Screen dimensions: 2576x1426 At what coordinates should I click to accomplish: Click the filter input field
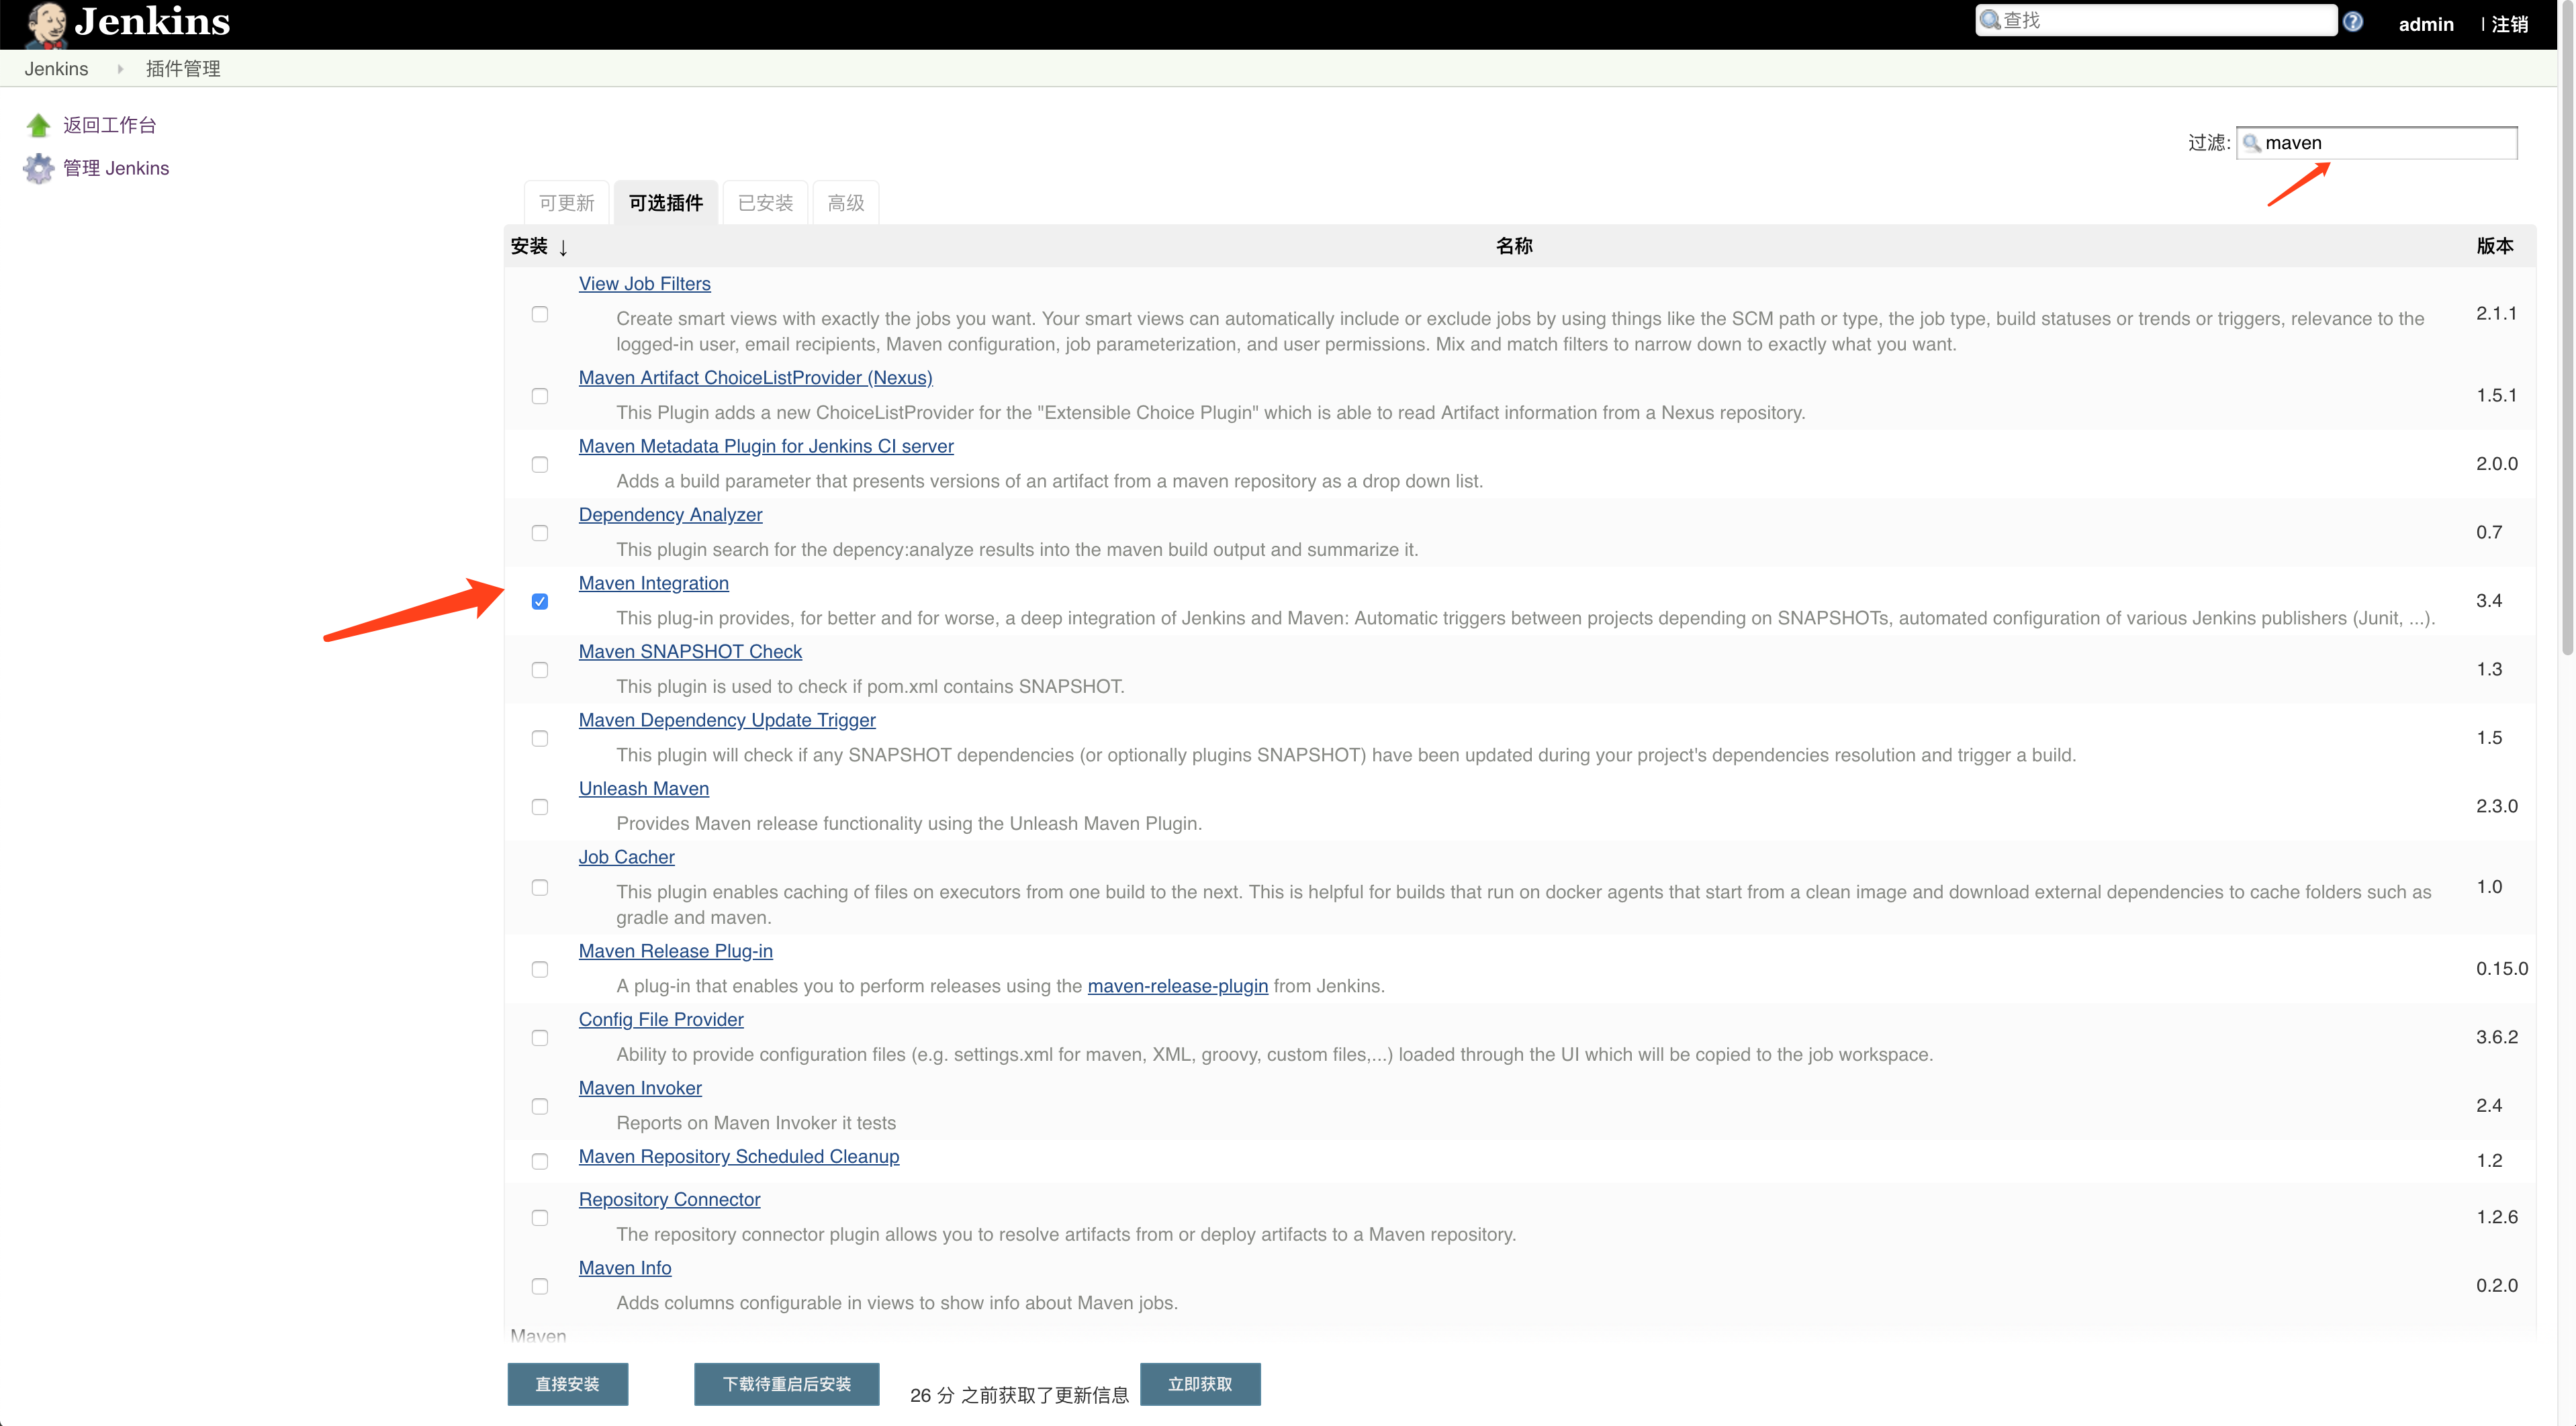pos(2378,140)
